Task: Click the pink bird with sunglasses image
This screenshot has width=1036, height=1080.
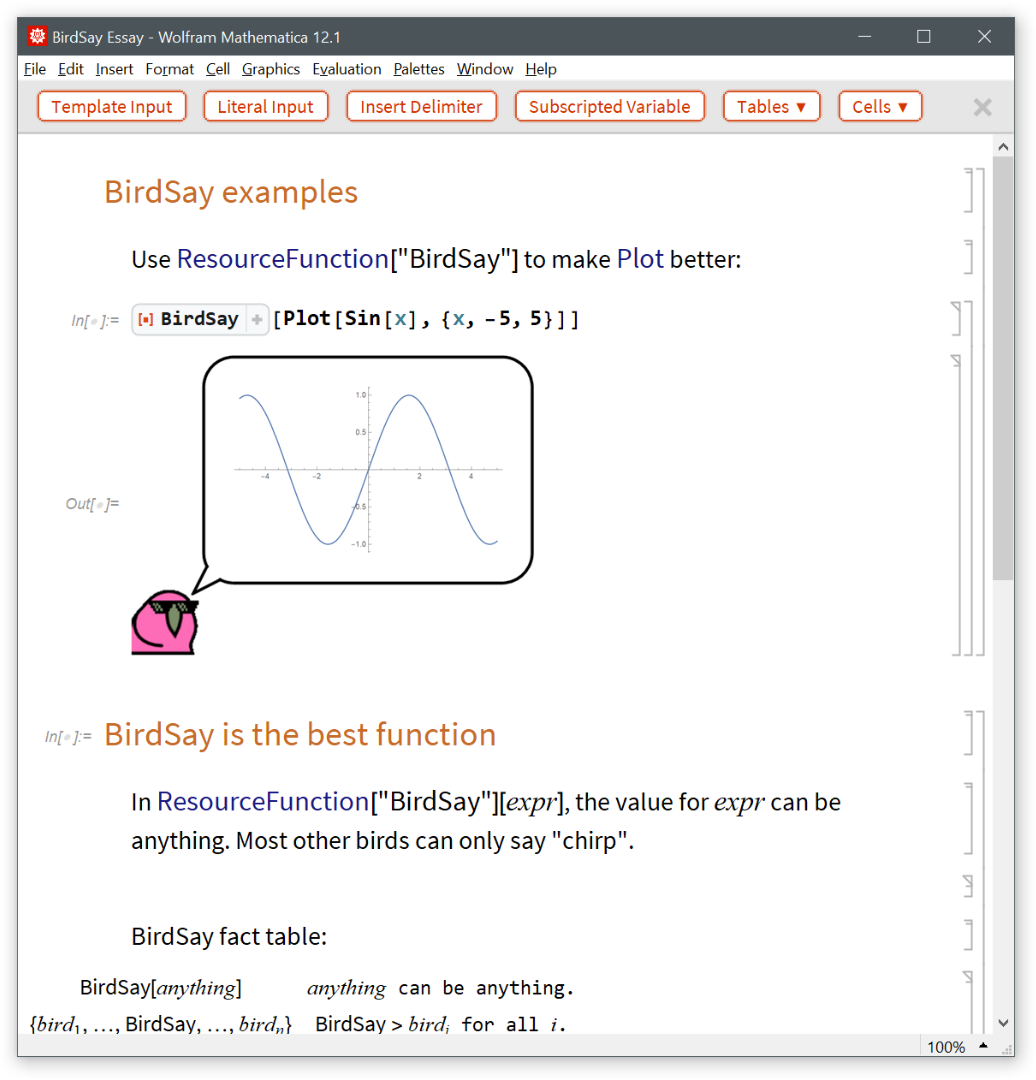Action: pos(165,623)
